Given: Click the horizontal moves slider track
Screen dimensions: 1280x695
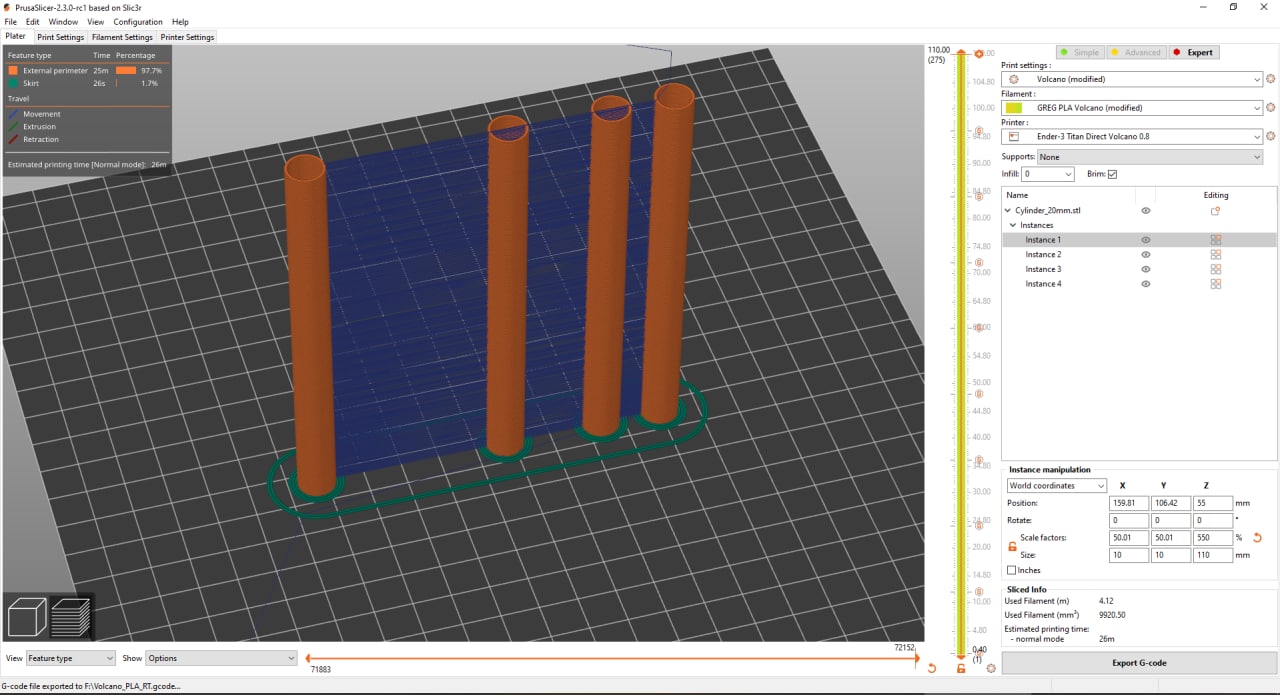Looking at the screenshot, I should pyautogui.click(x=612, y=658).
